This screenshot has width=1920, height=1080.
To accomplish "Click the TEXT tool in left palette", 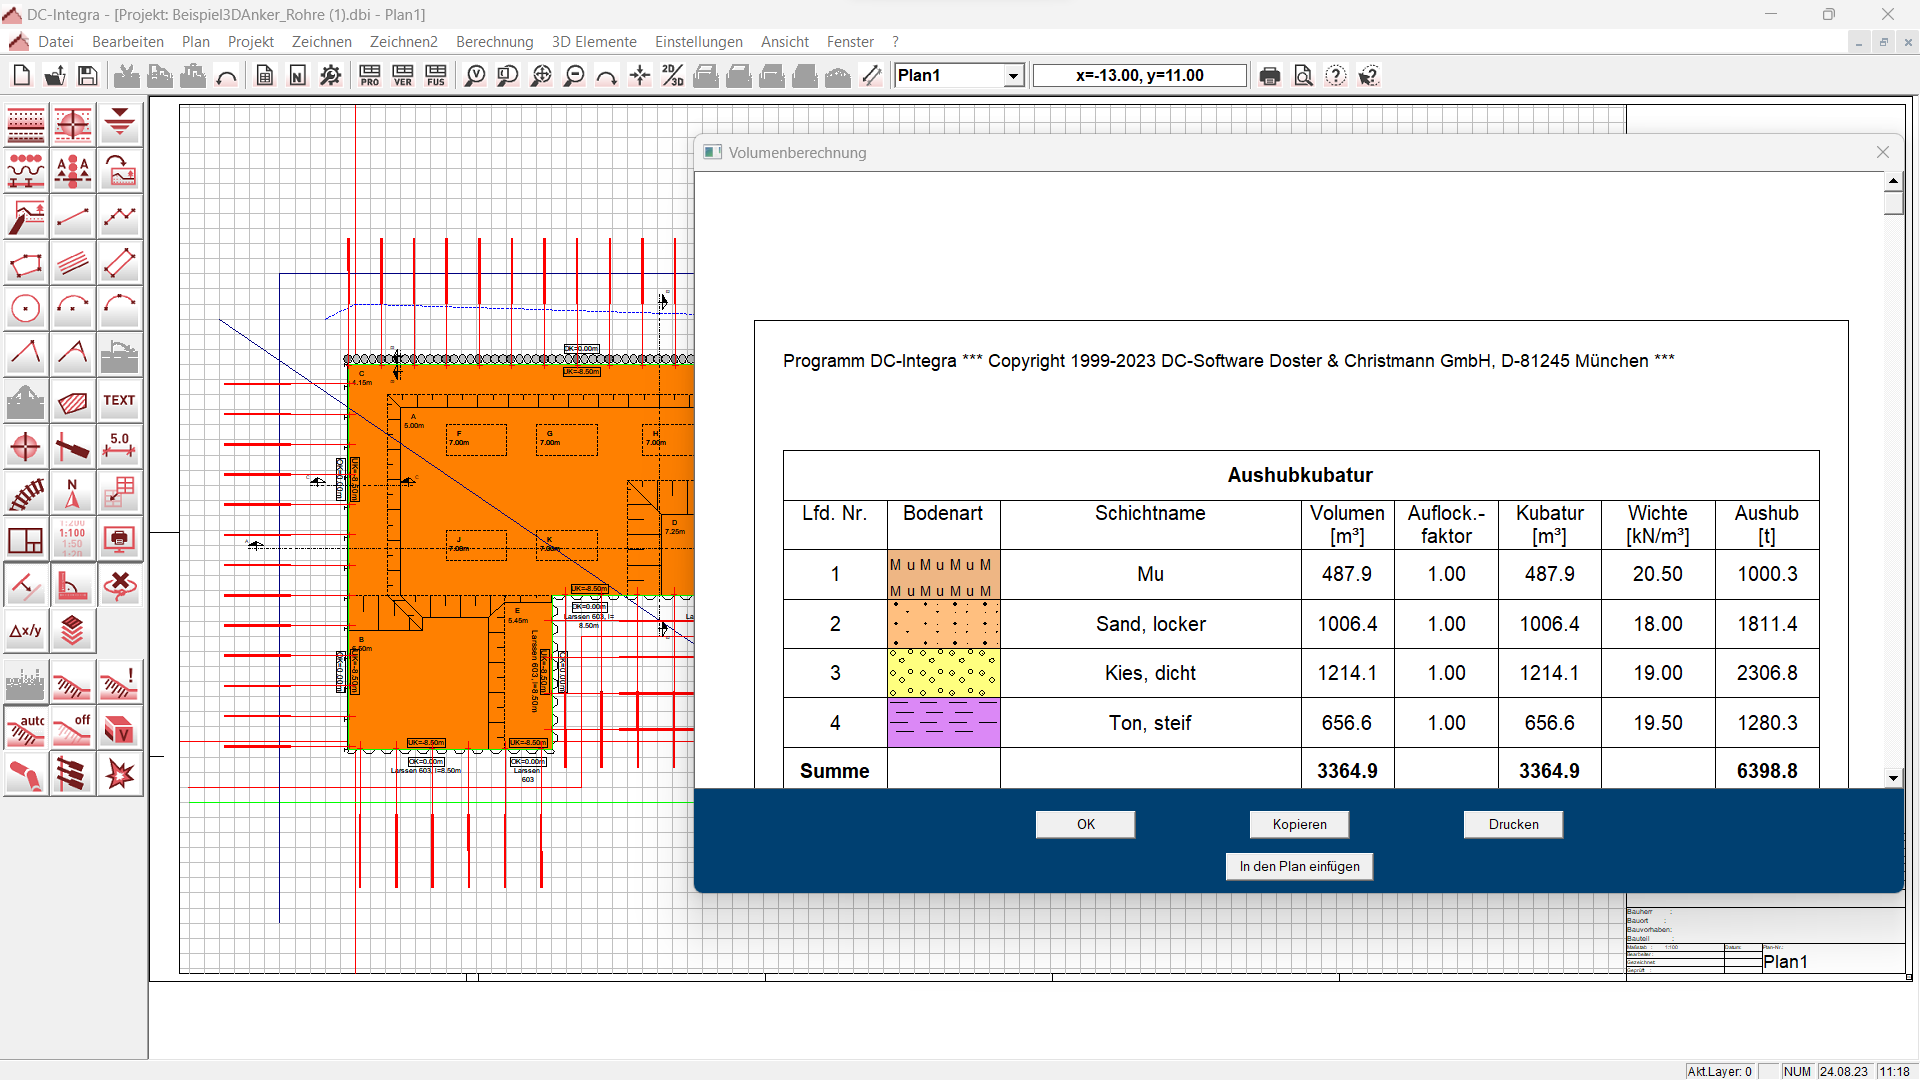I will coord(119,401).
